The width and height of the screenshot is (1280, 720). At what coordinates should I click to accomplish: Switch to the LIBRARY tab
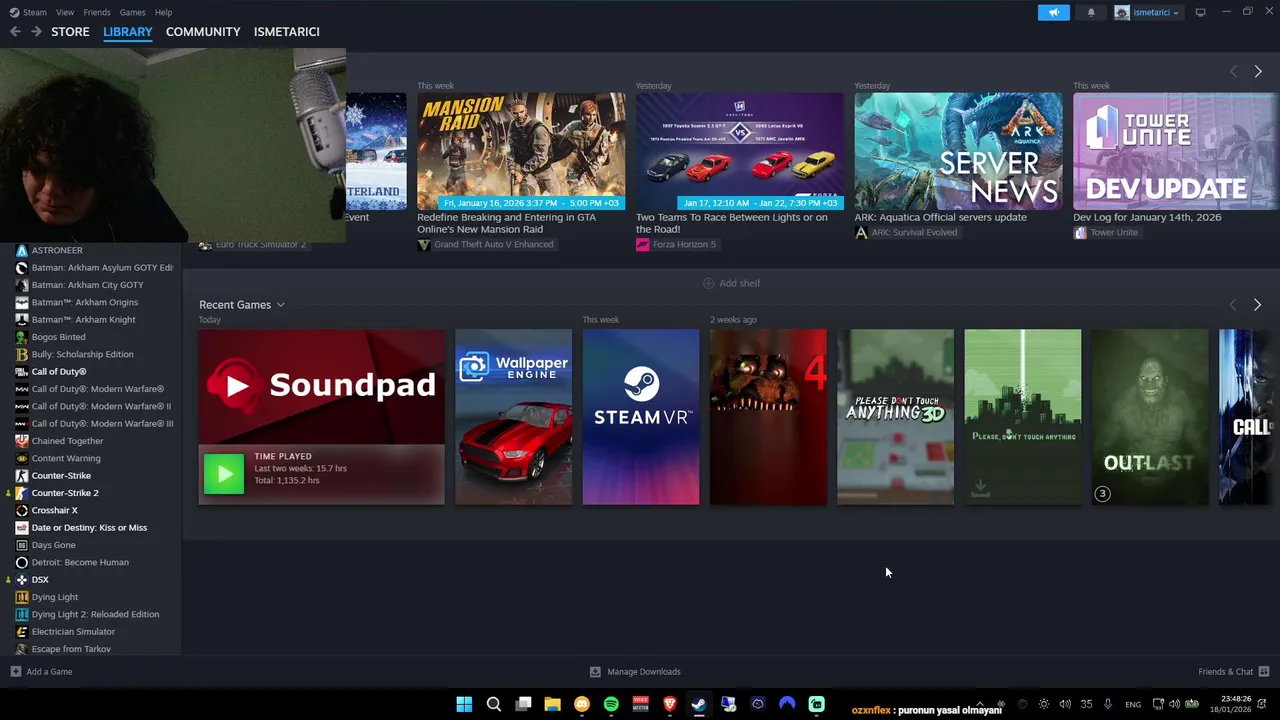[128, 32]
